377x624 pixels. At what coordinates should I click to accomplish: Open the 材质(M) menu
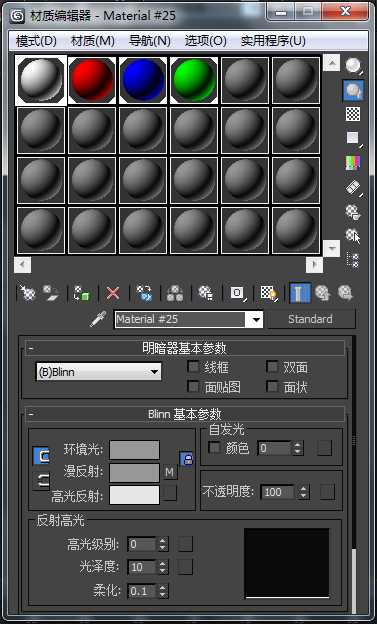pos(92,41)
